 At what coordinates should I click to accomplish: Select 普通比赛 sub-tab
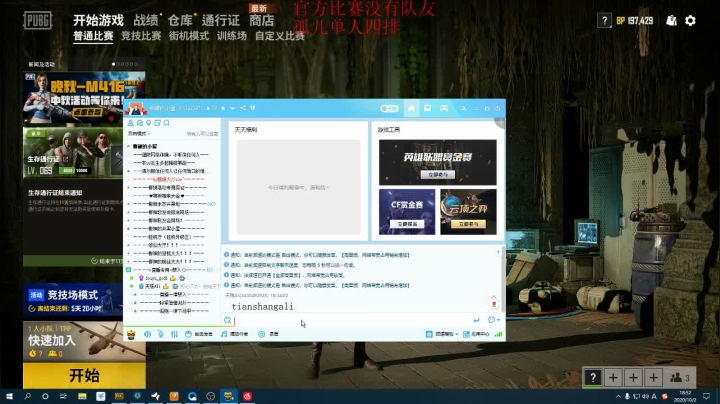point(93,36)
